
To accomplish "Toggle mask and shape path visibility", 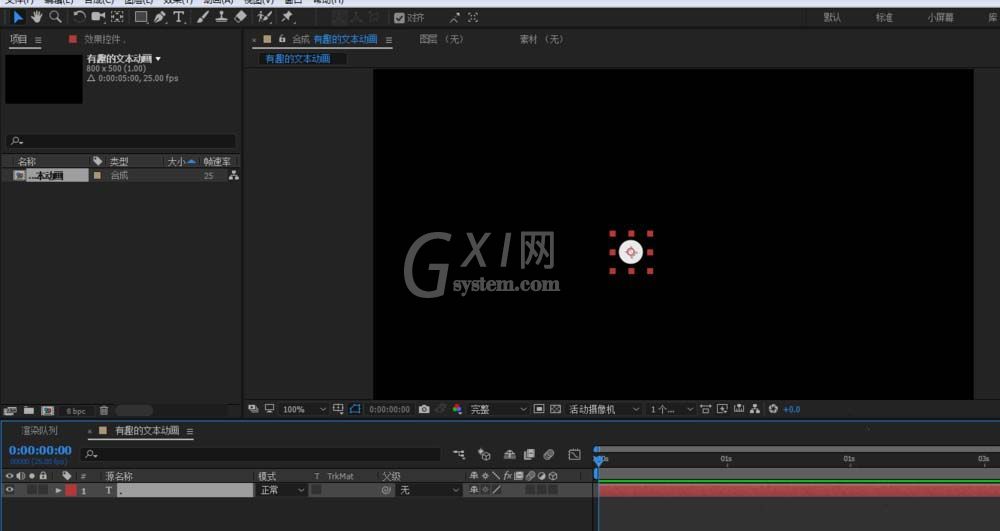I will click(355, 409).
